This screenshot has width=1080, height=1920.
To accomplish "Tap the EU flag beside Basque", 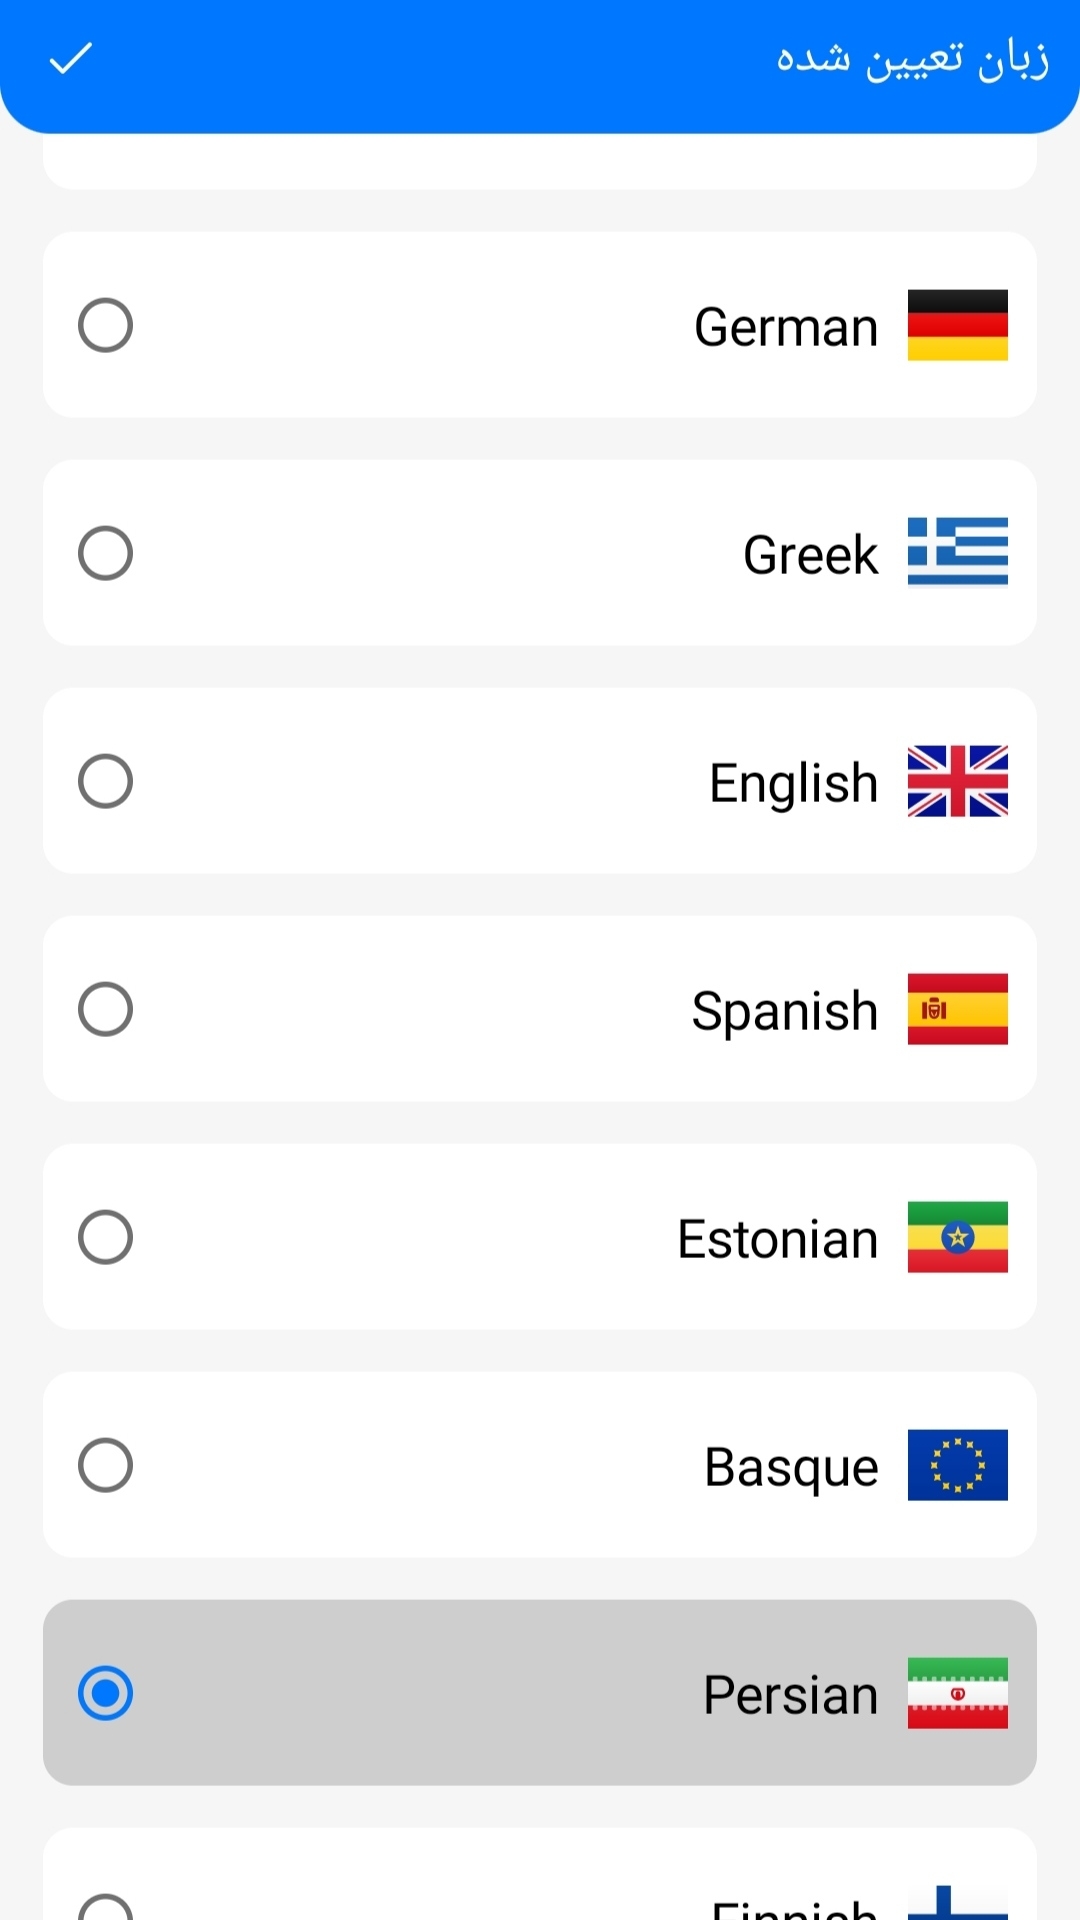I will 957,1465.
